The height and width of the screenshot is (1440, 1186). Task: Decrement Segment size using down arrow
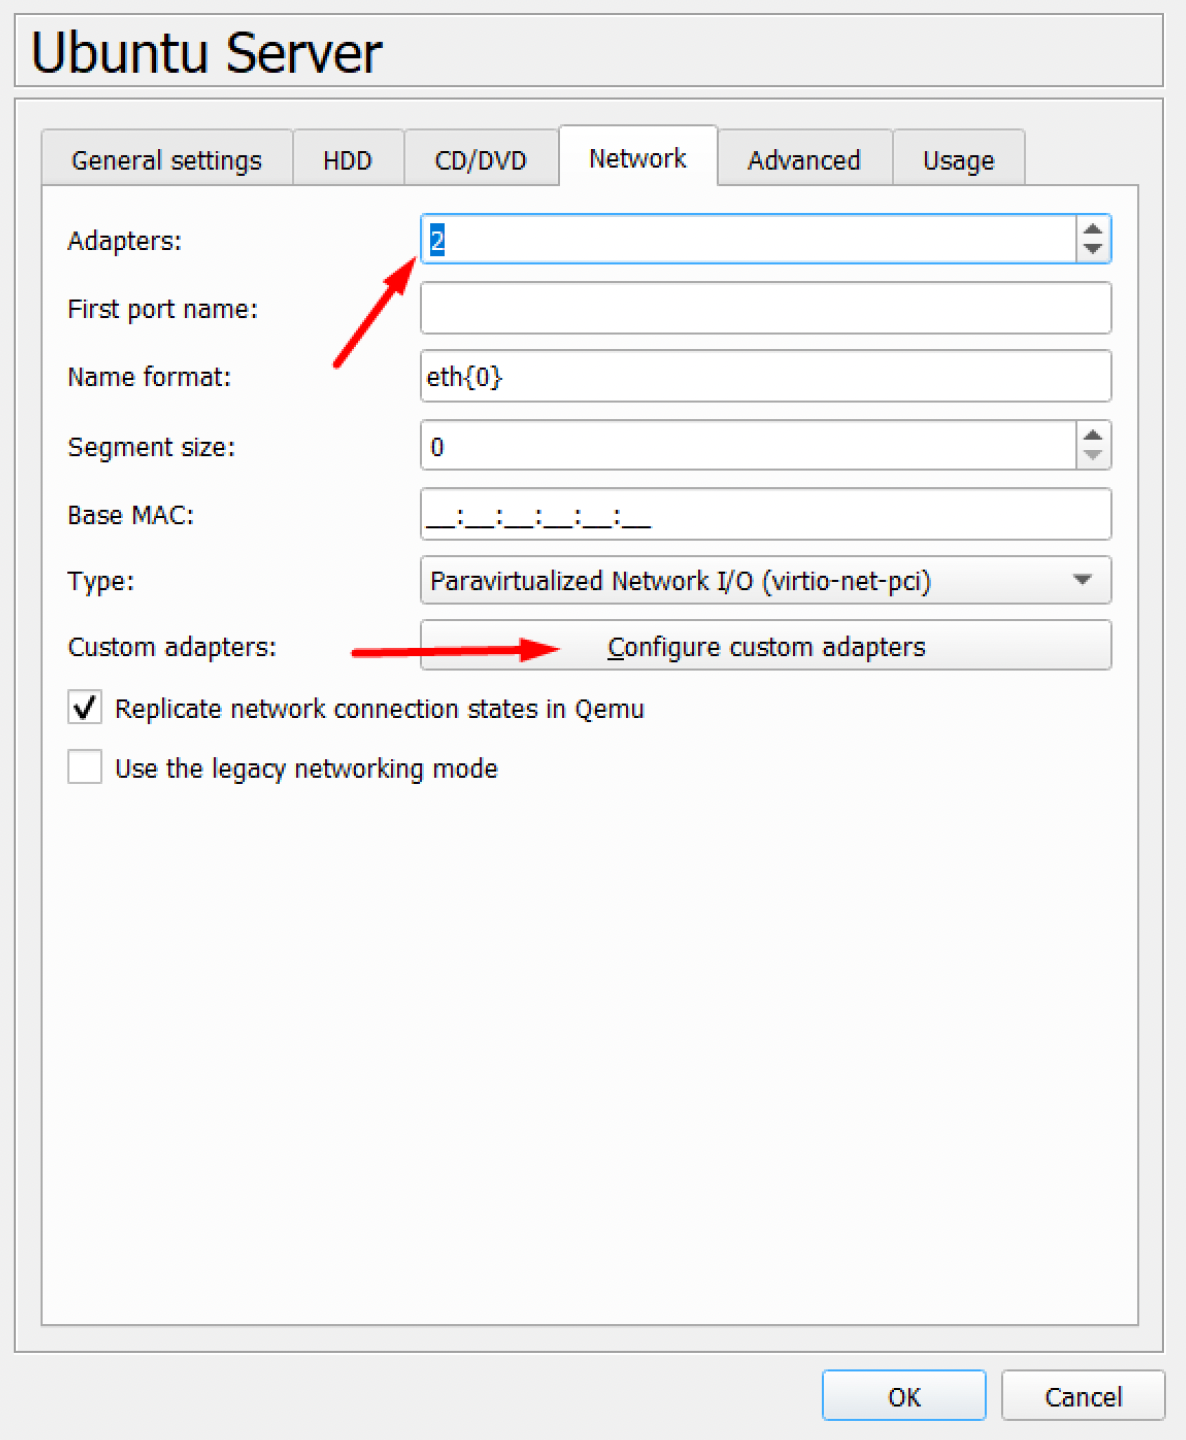pos(1093,455)
